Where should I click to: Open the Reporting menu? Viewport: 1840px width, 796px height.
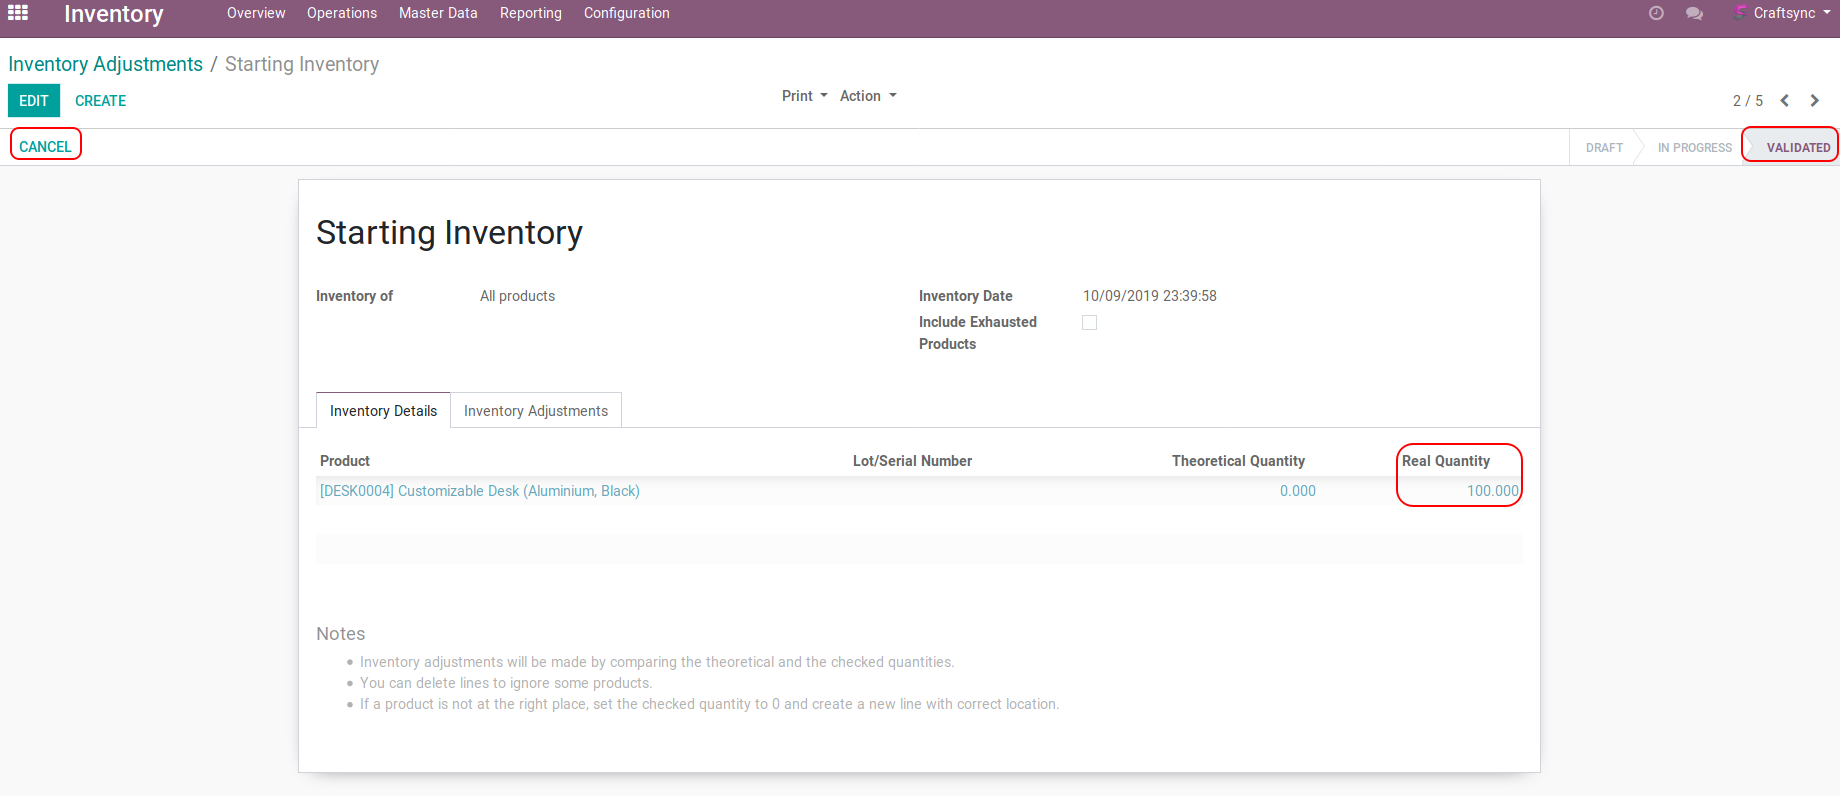pyautogui.click(x=531, y=13)
